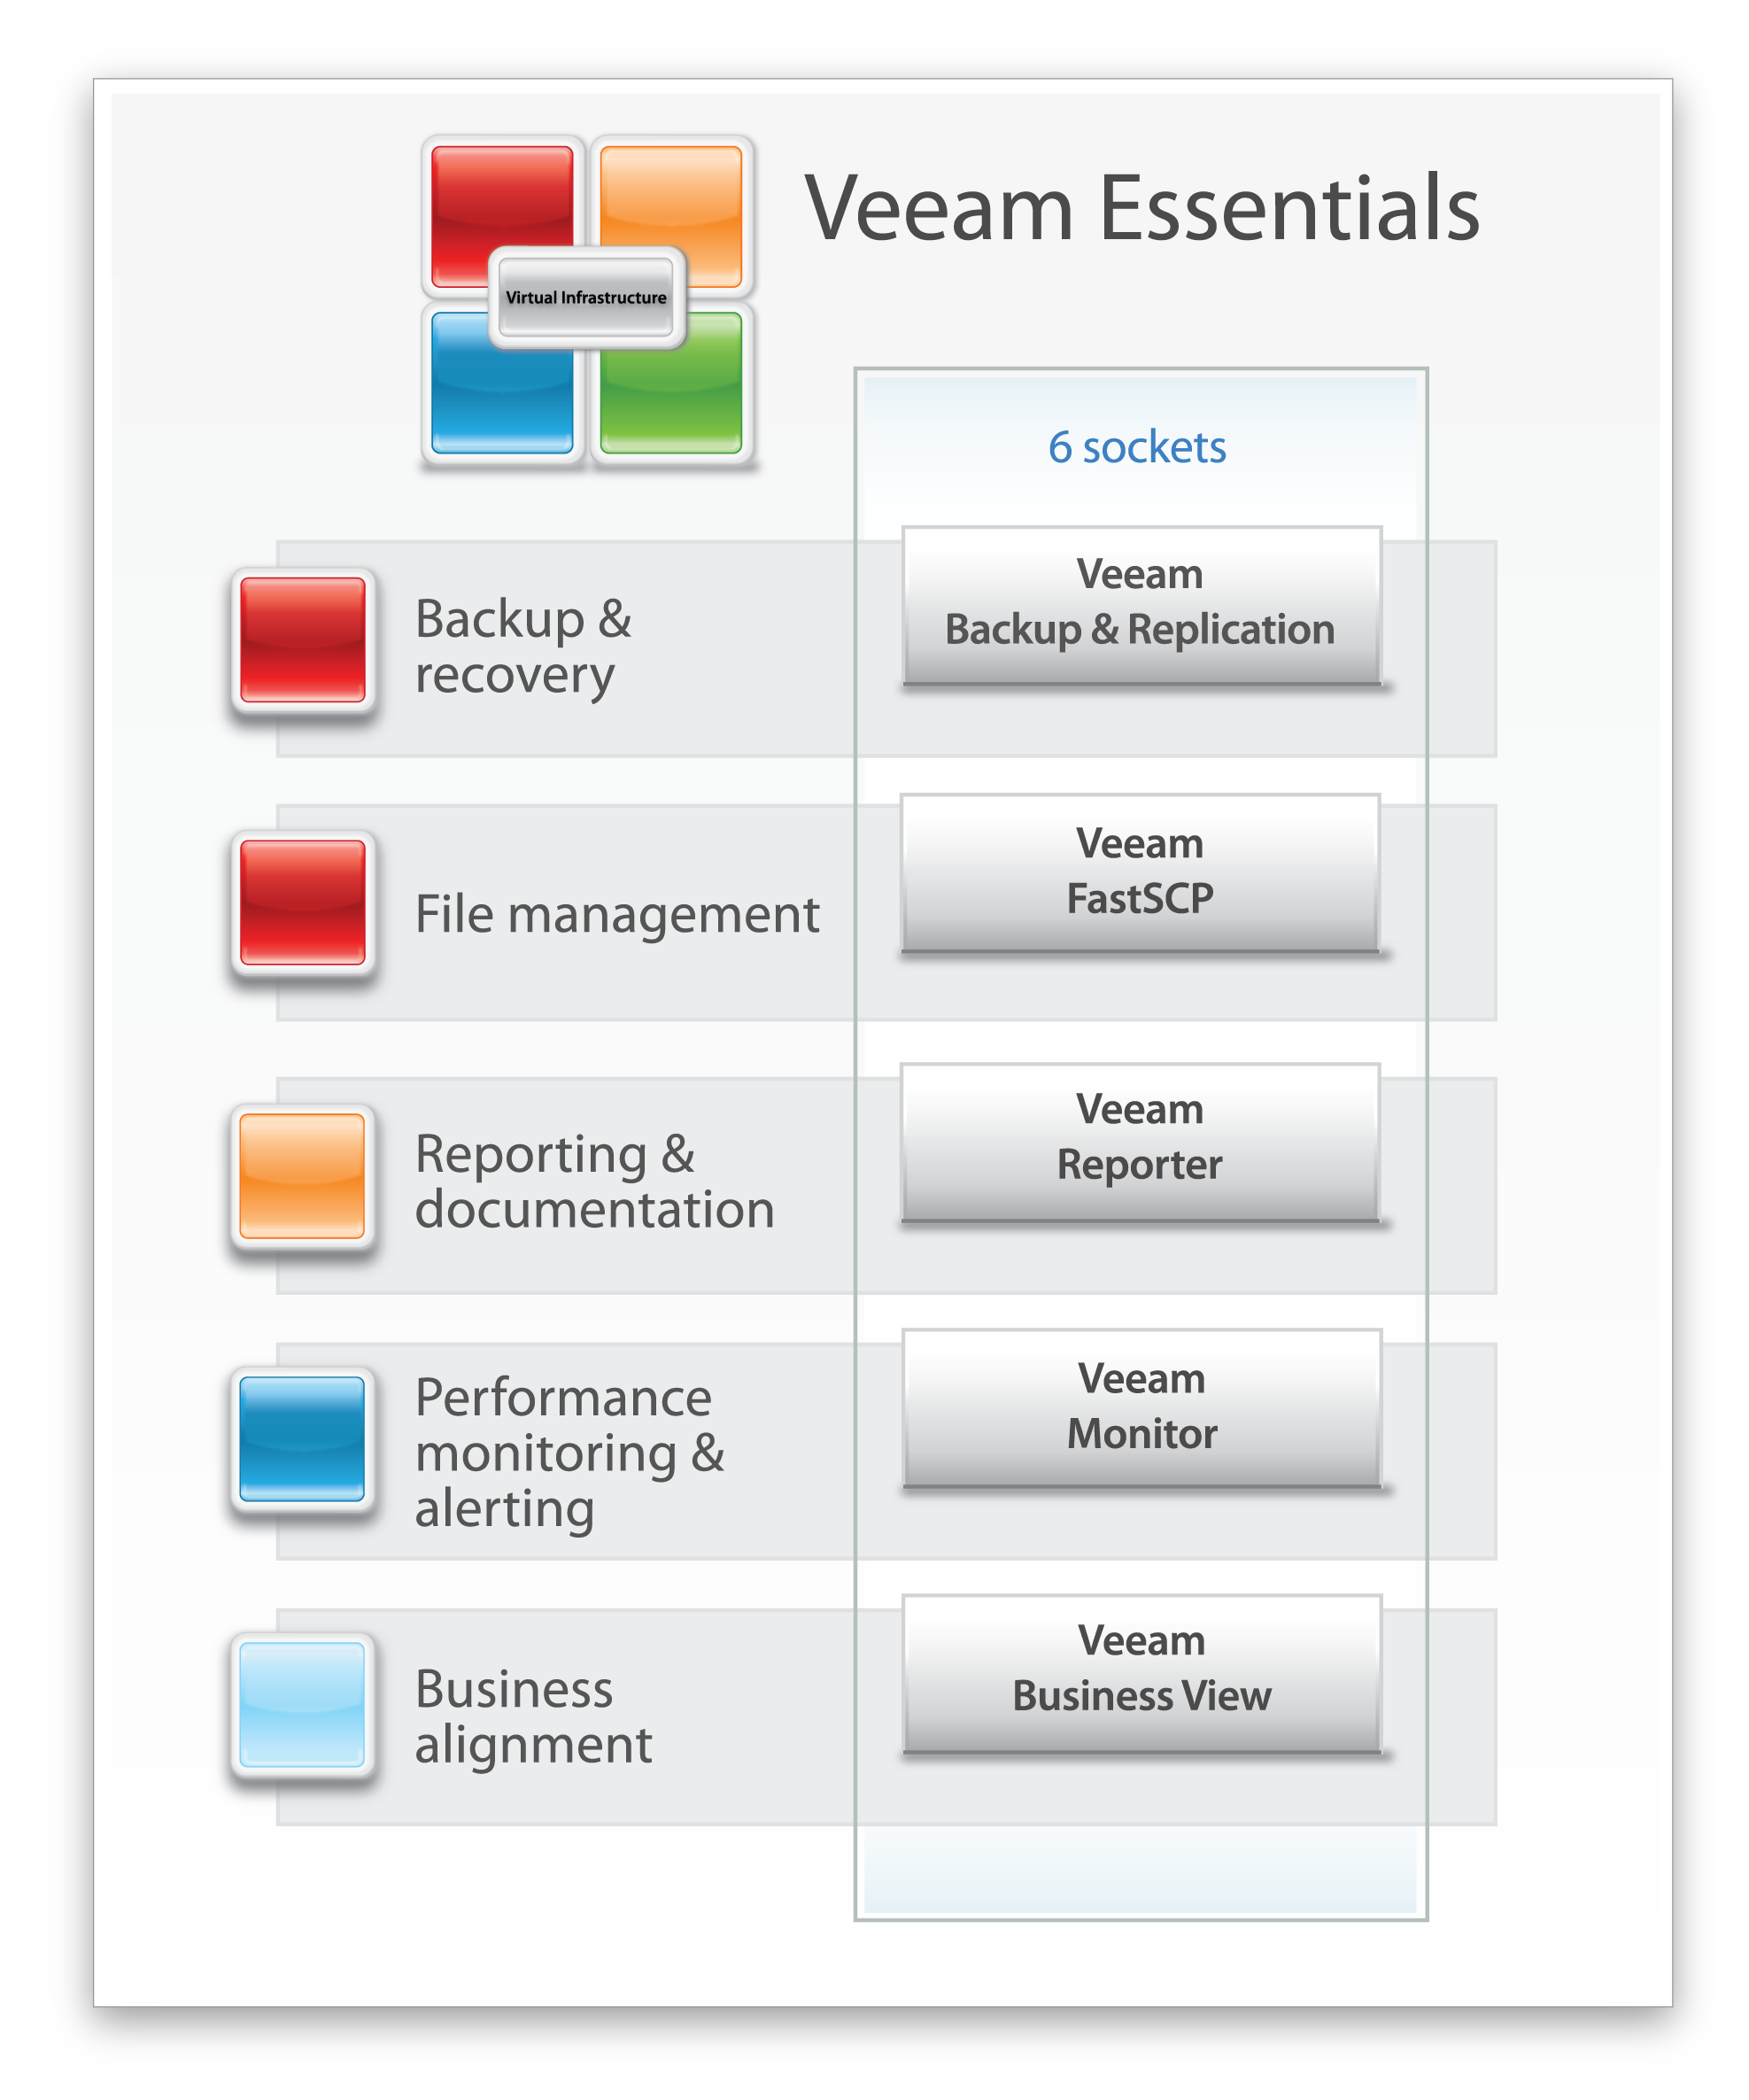
Task: Click the 6 sockets heading
Action: click(1137, 447)
